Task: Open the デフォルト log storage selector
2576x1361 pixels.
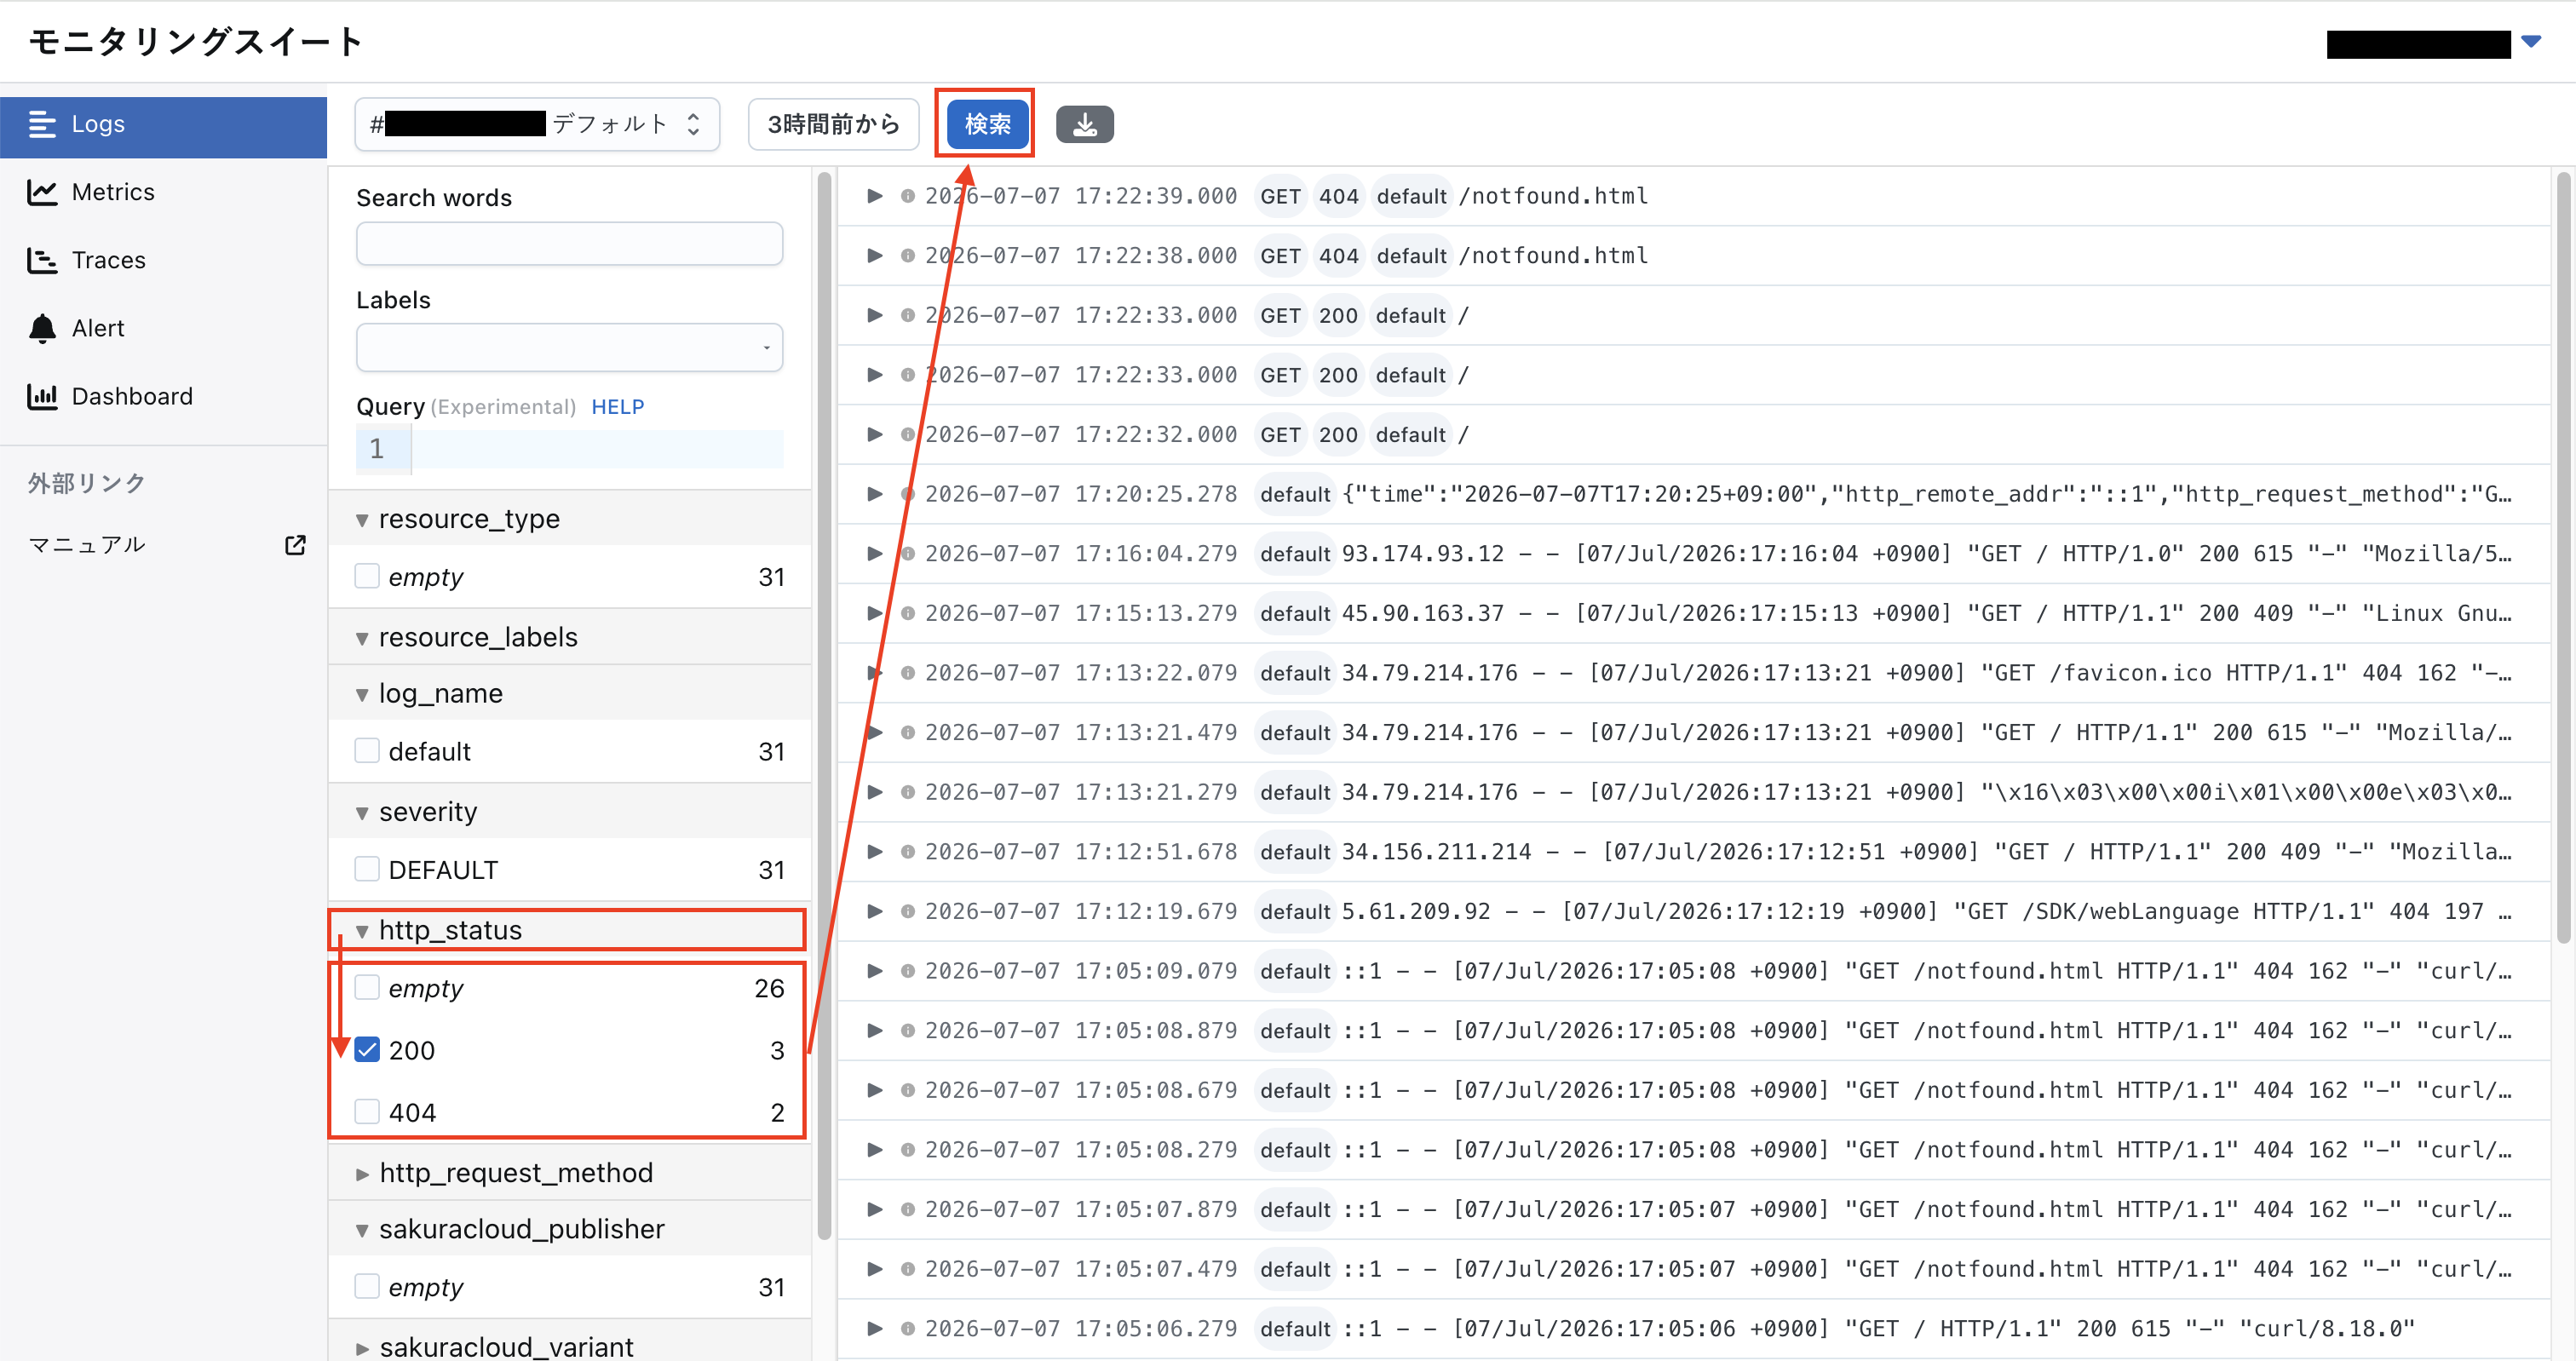Action: click(x=537, y=124)
